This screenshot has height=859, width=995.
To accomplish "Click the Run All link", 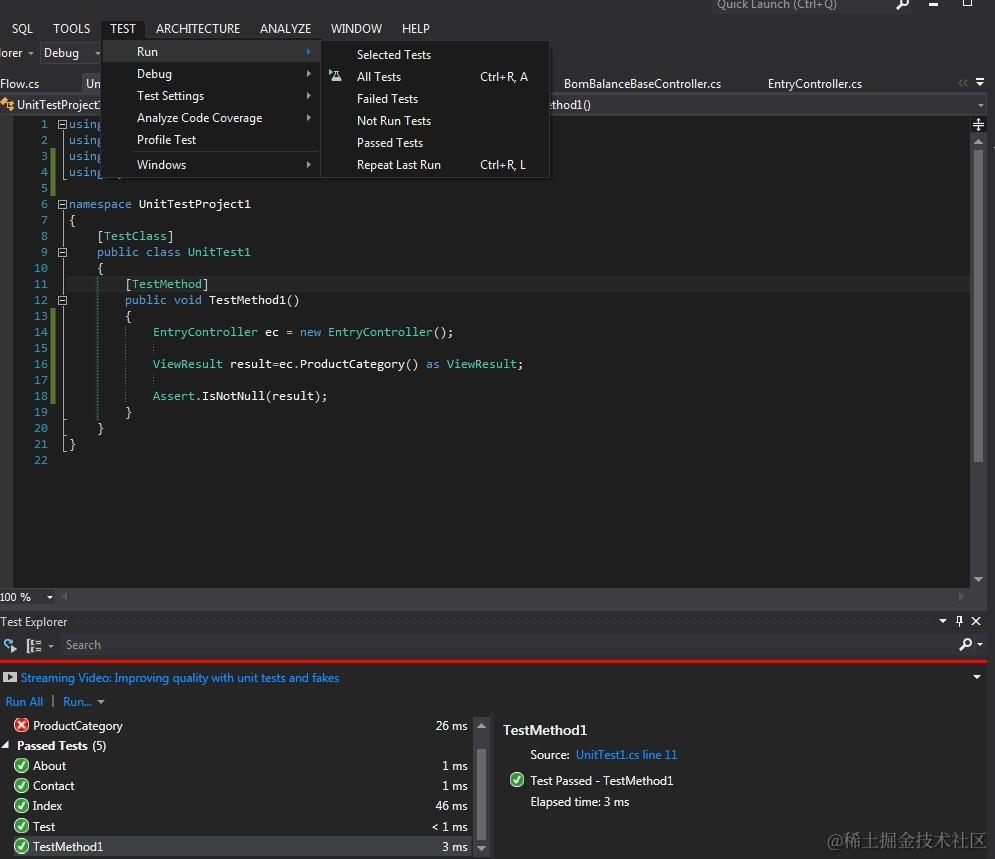I will (24, 702).
